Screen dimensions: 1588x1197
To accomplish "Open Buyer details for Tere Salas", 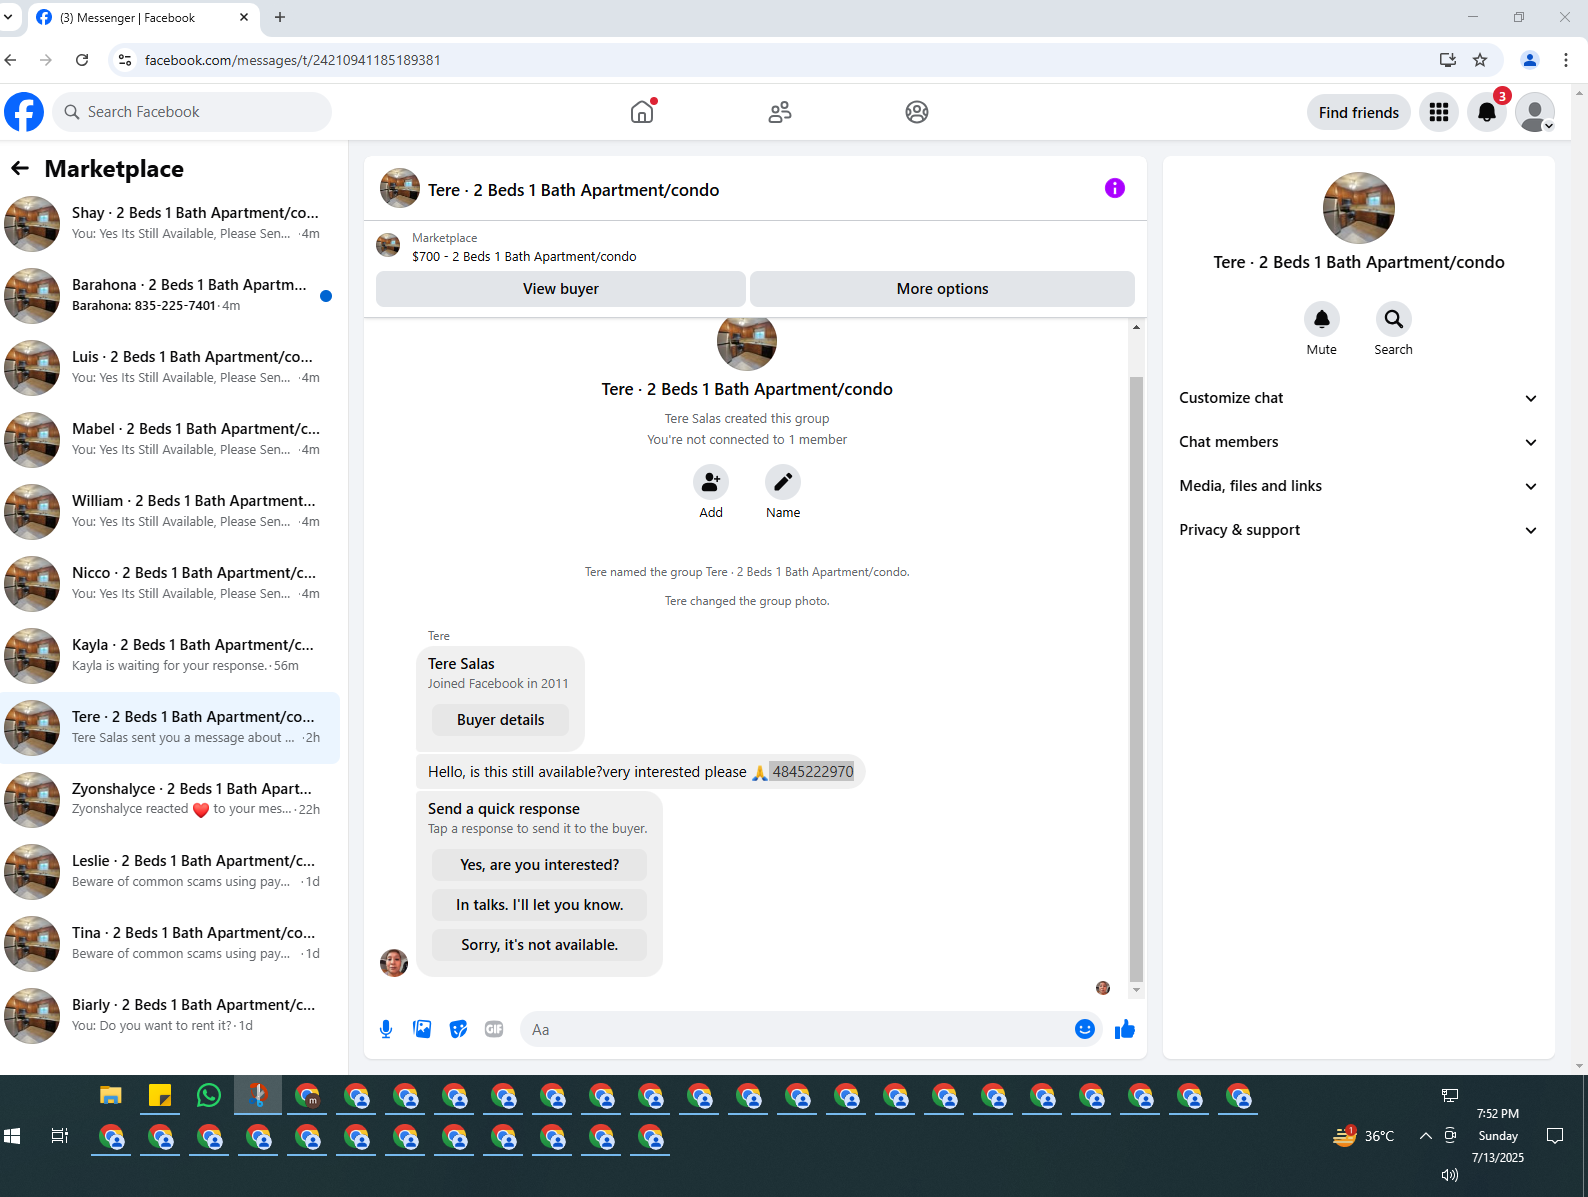I will click(501, 720).
